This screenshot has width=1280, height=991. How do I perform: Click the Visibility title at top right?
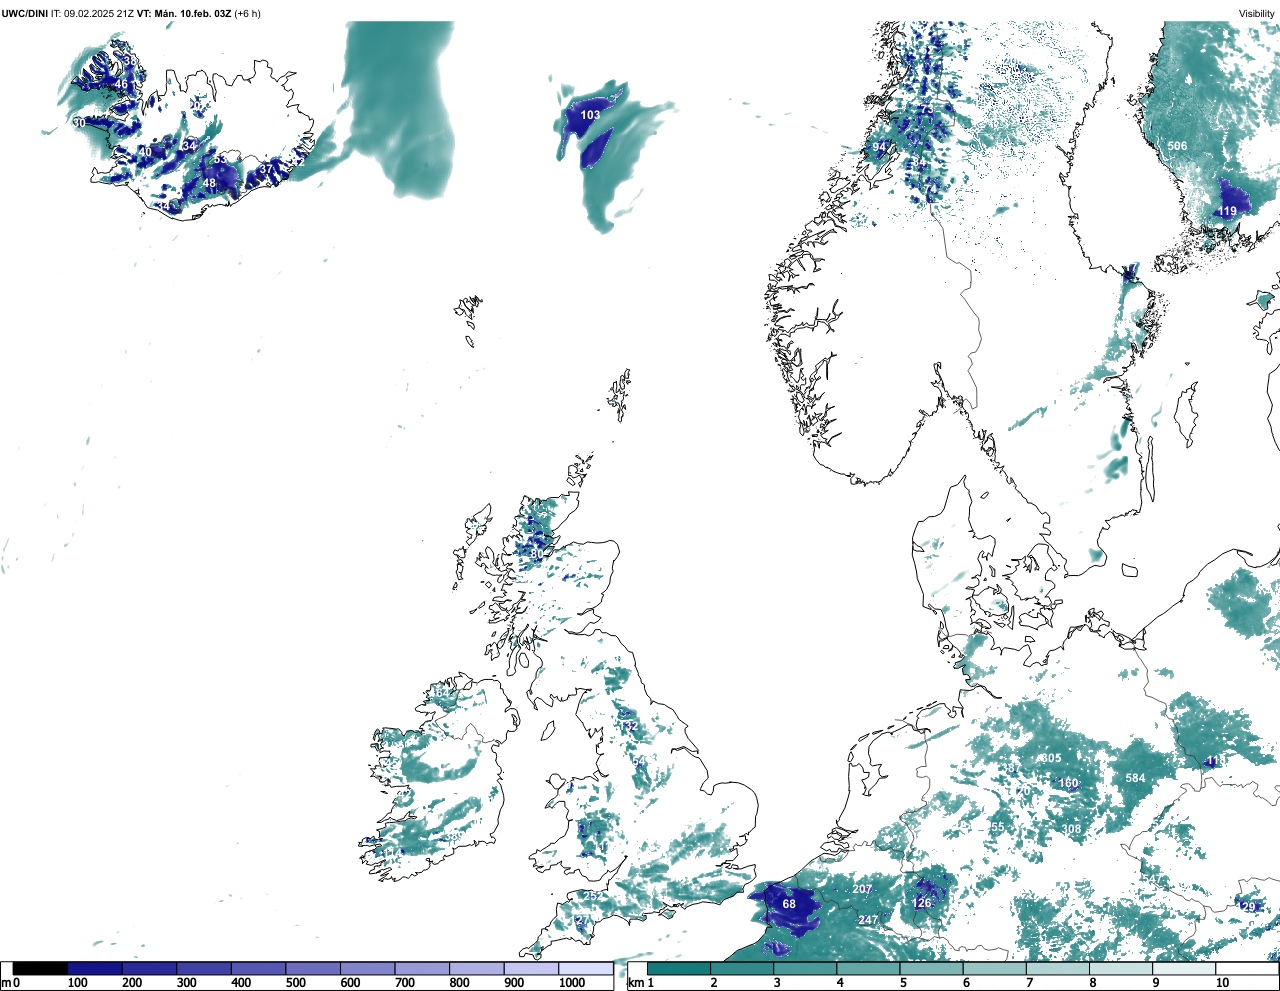1257,14
